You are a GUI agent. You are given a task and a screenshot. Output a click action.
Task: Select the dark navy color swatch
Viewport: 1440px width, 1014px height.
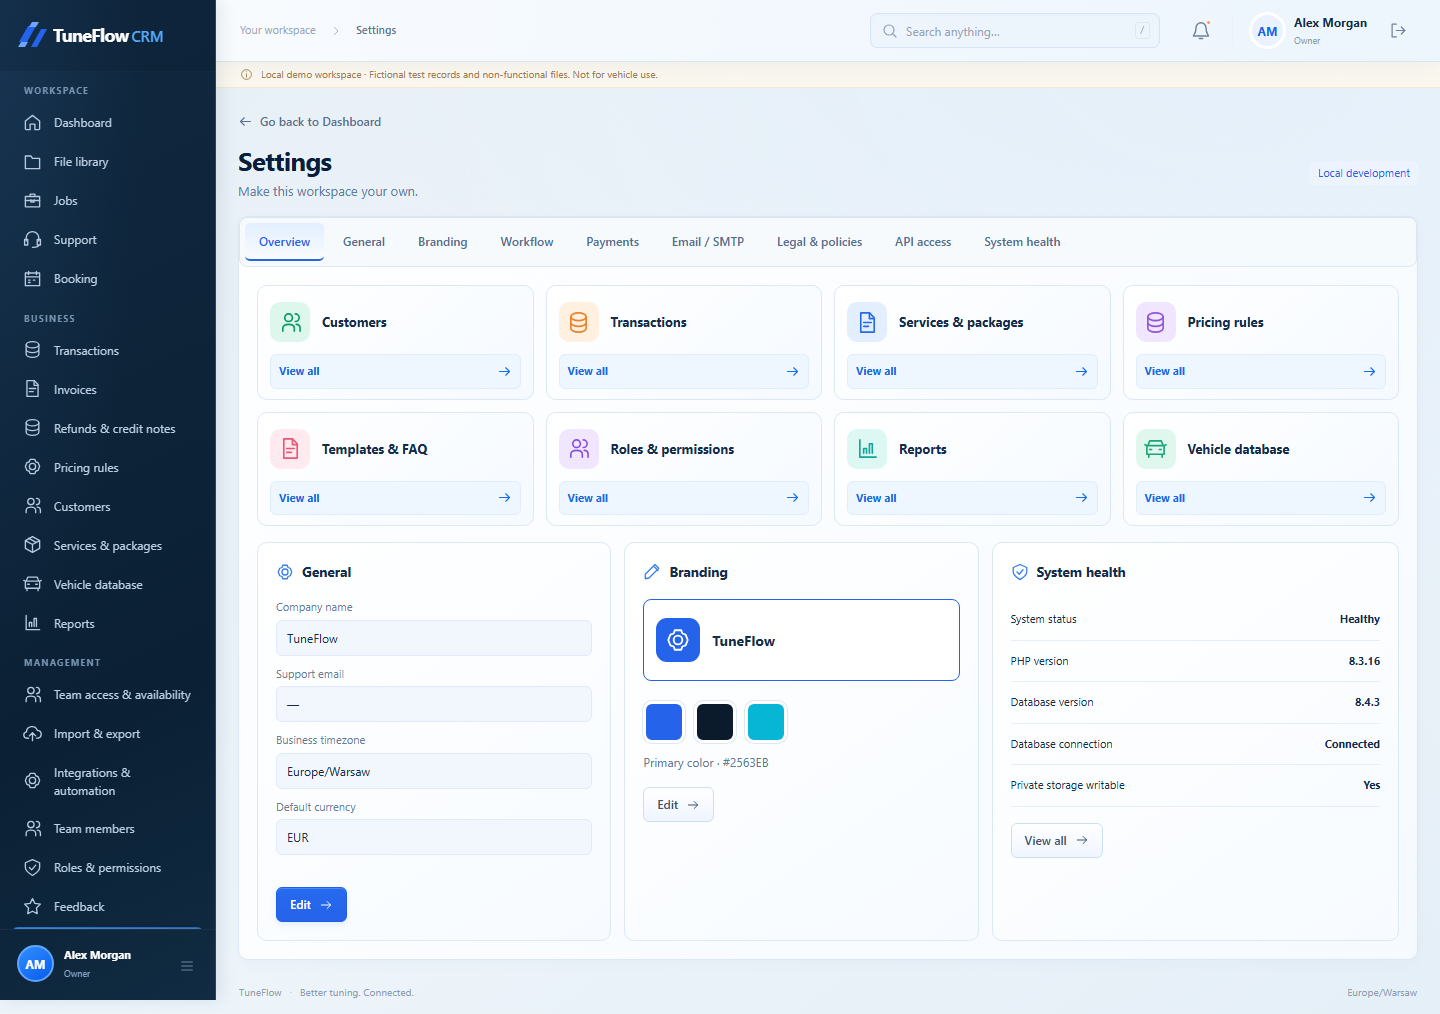(x=715, y=722)
